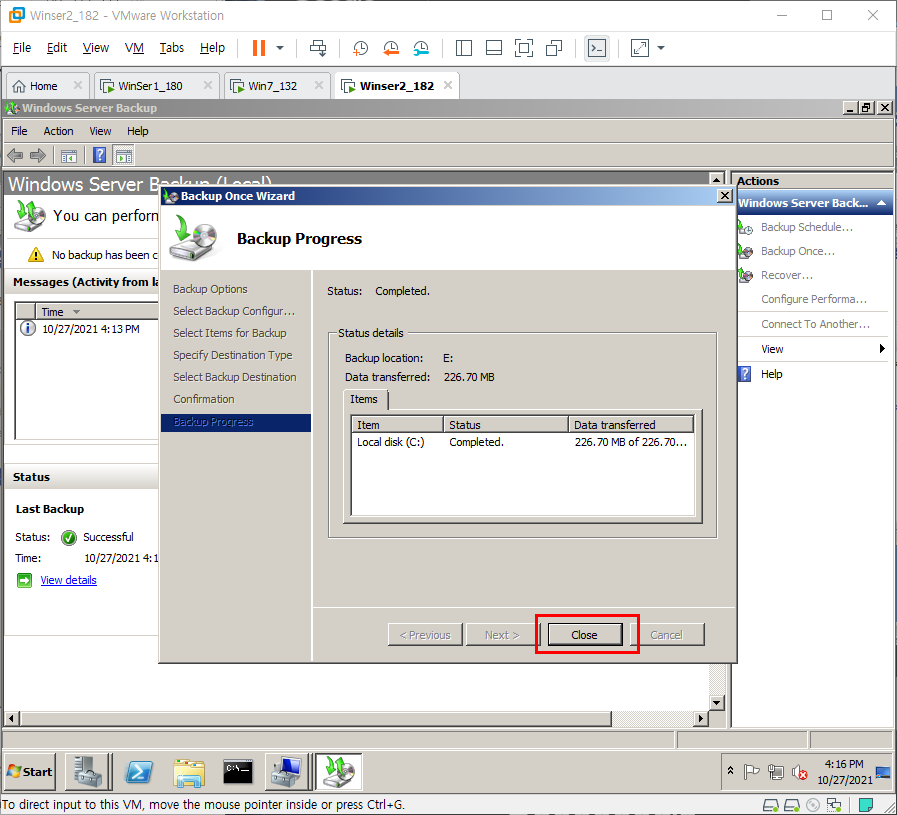The image size is (897, 815).
Task: Switch to the WinSer1_180 tab
Action: 150,86
